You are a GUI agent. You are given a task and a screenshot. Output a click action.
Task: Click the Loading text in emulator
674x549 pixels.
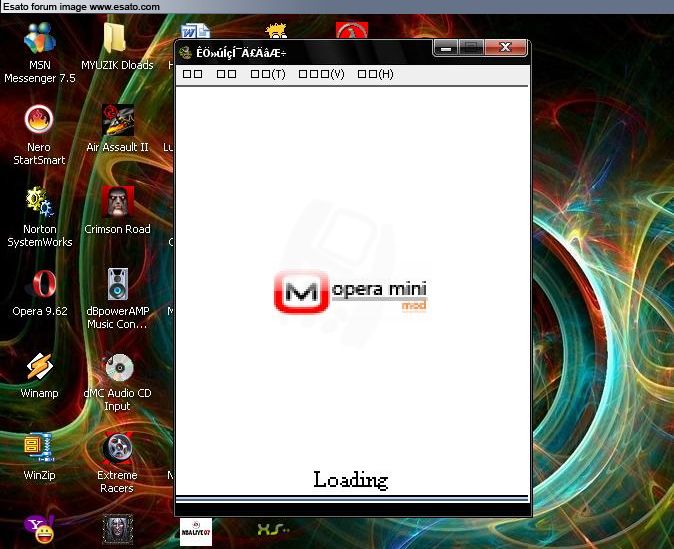pos(351,480)
